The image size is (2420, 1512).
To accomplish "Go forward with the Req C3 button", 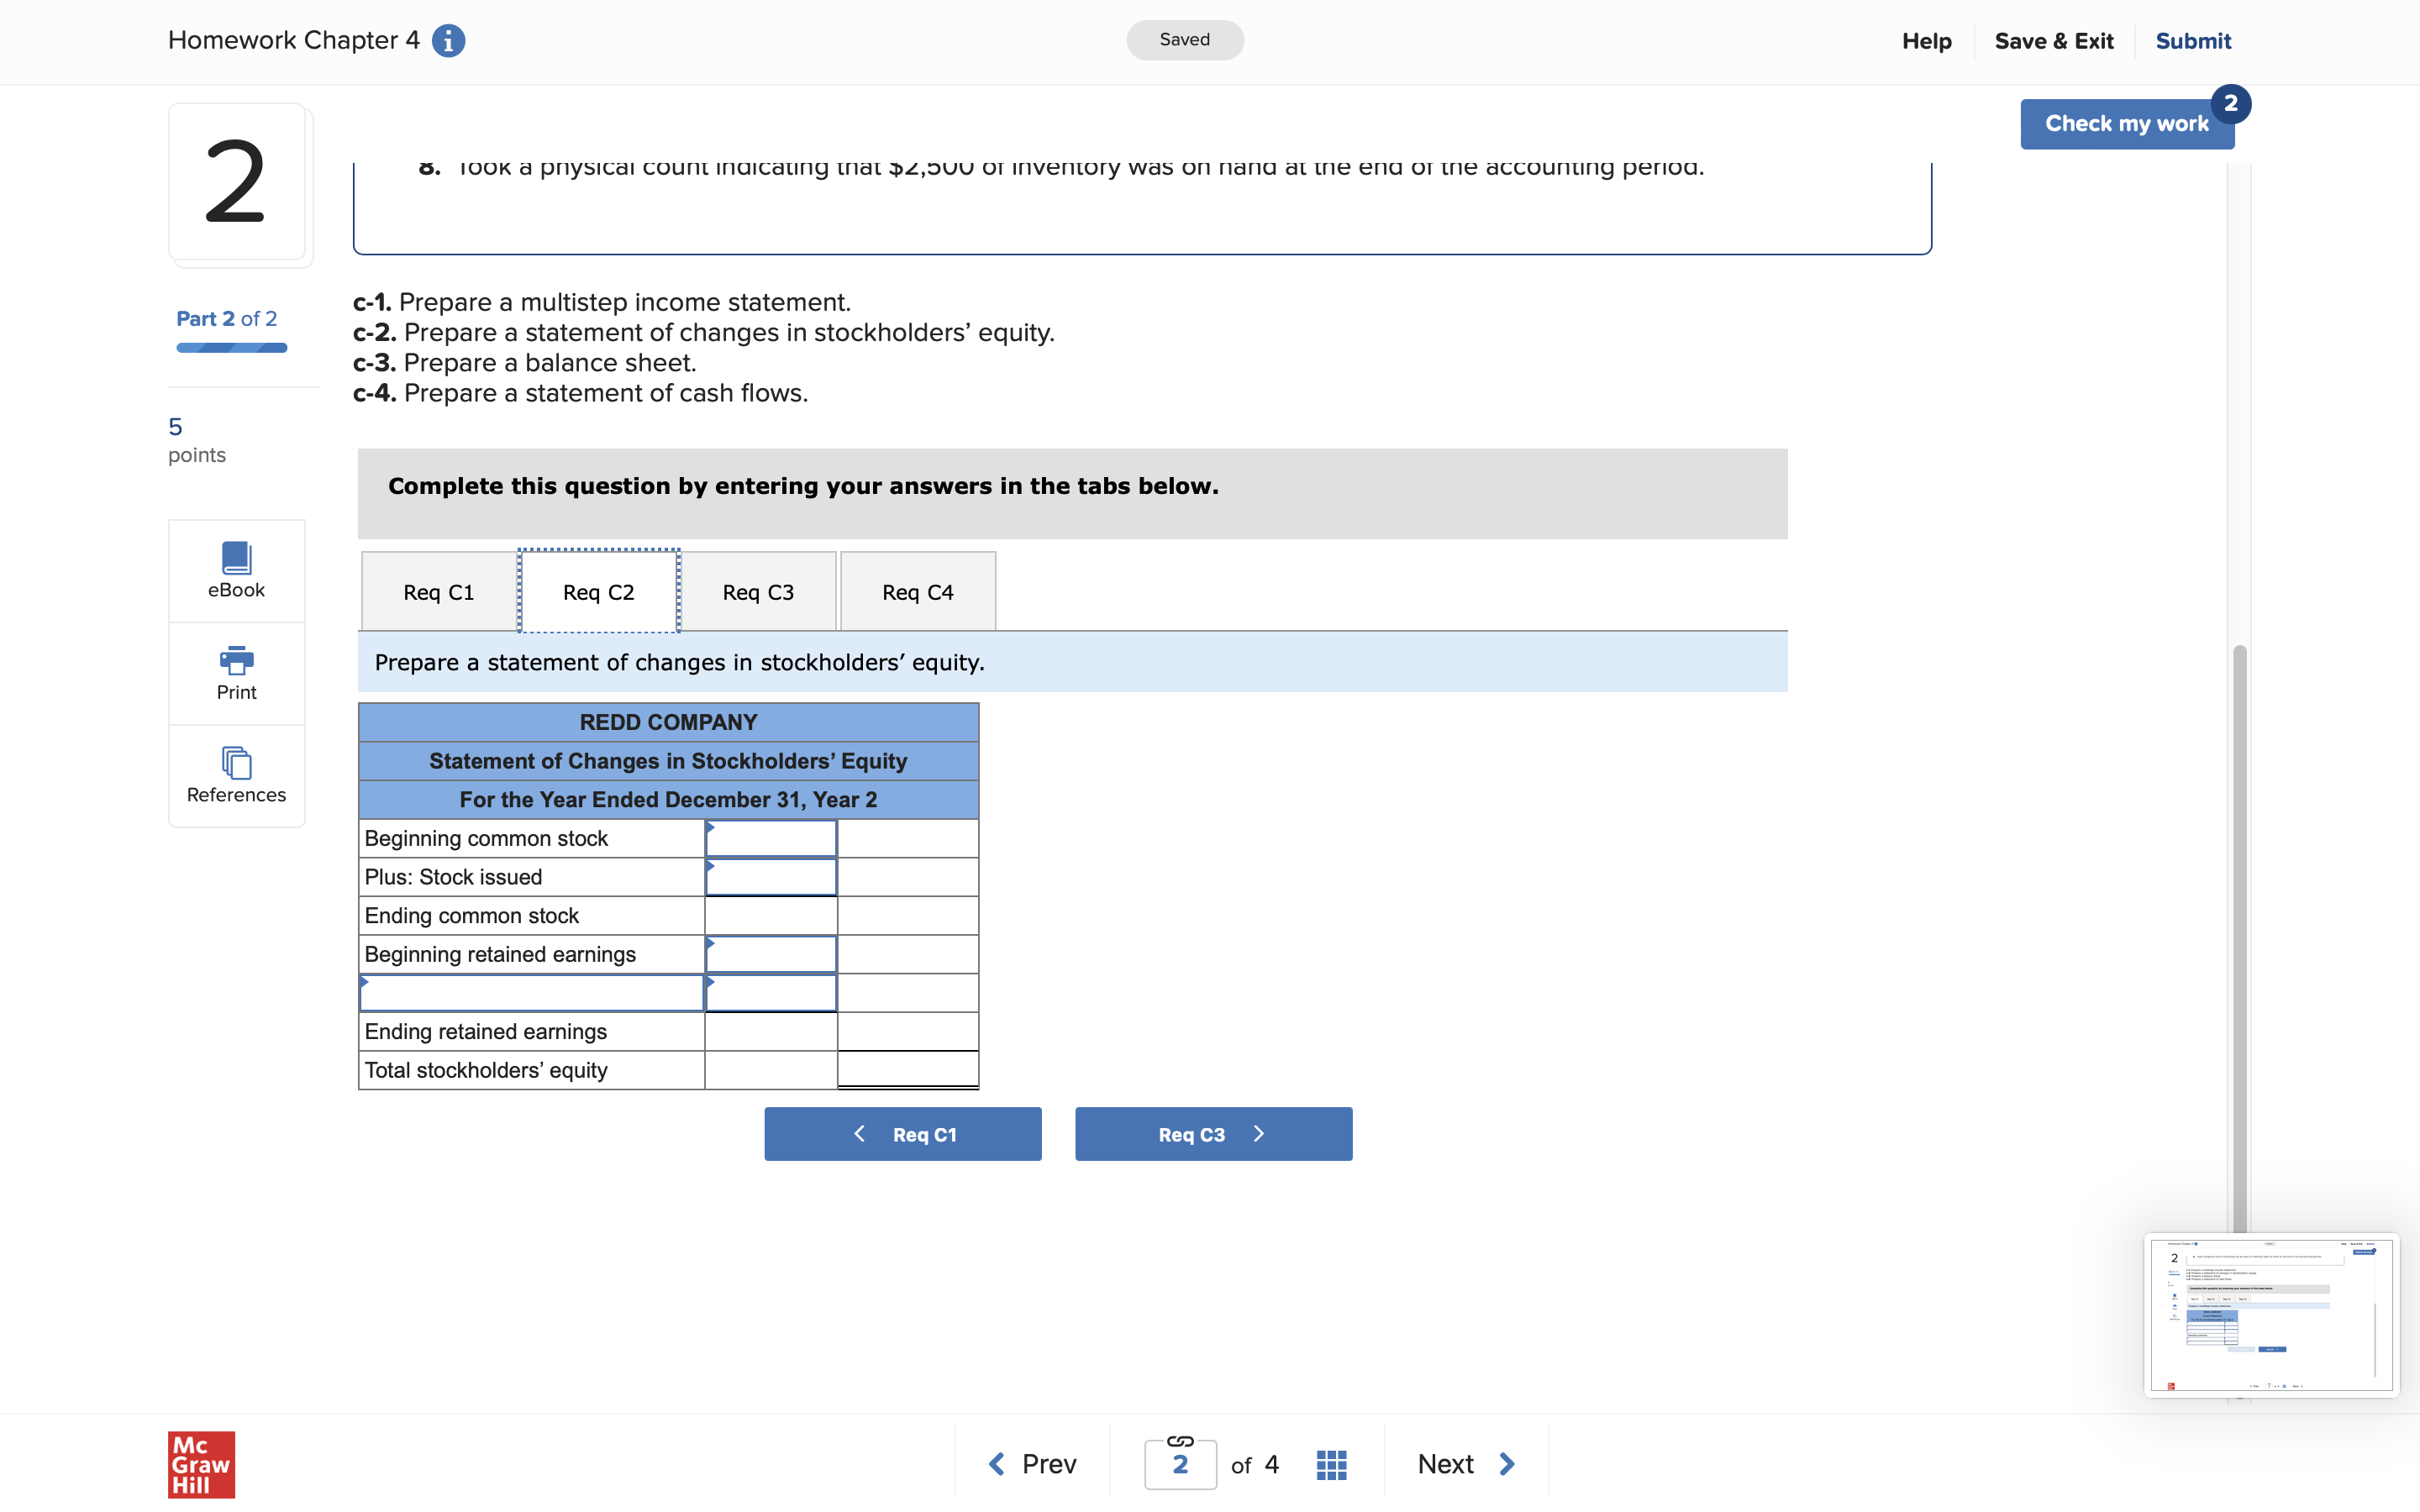I will point(1213,1134).
